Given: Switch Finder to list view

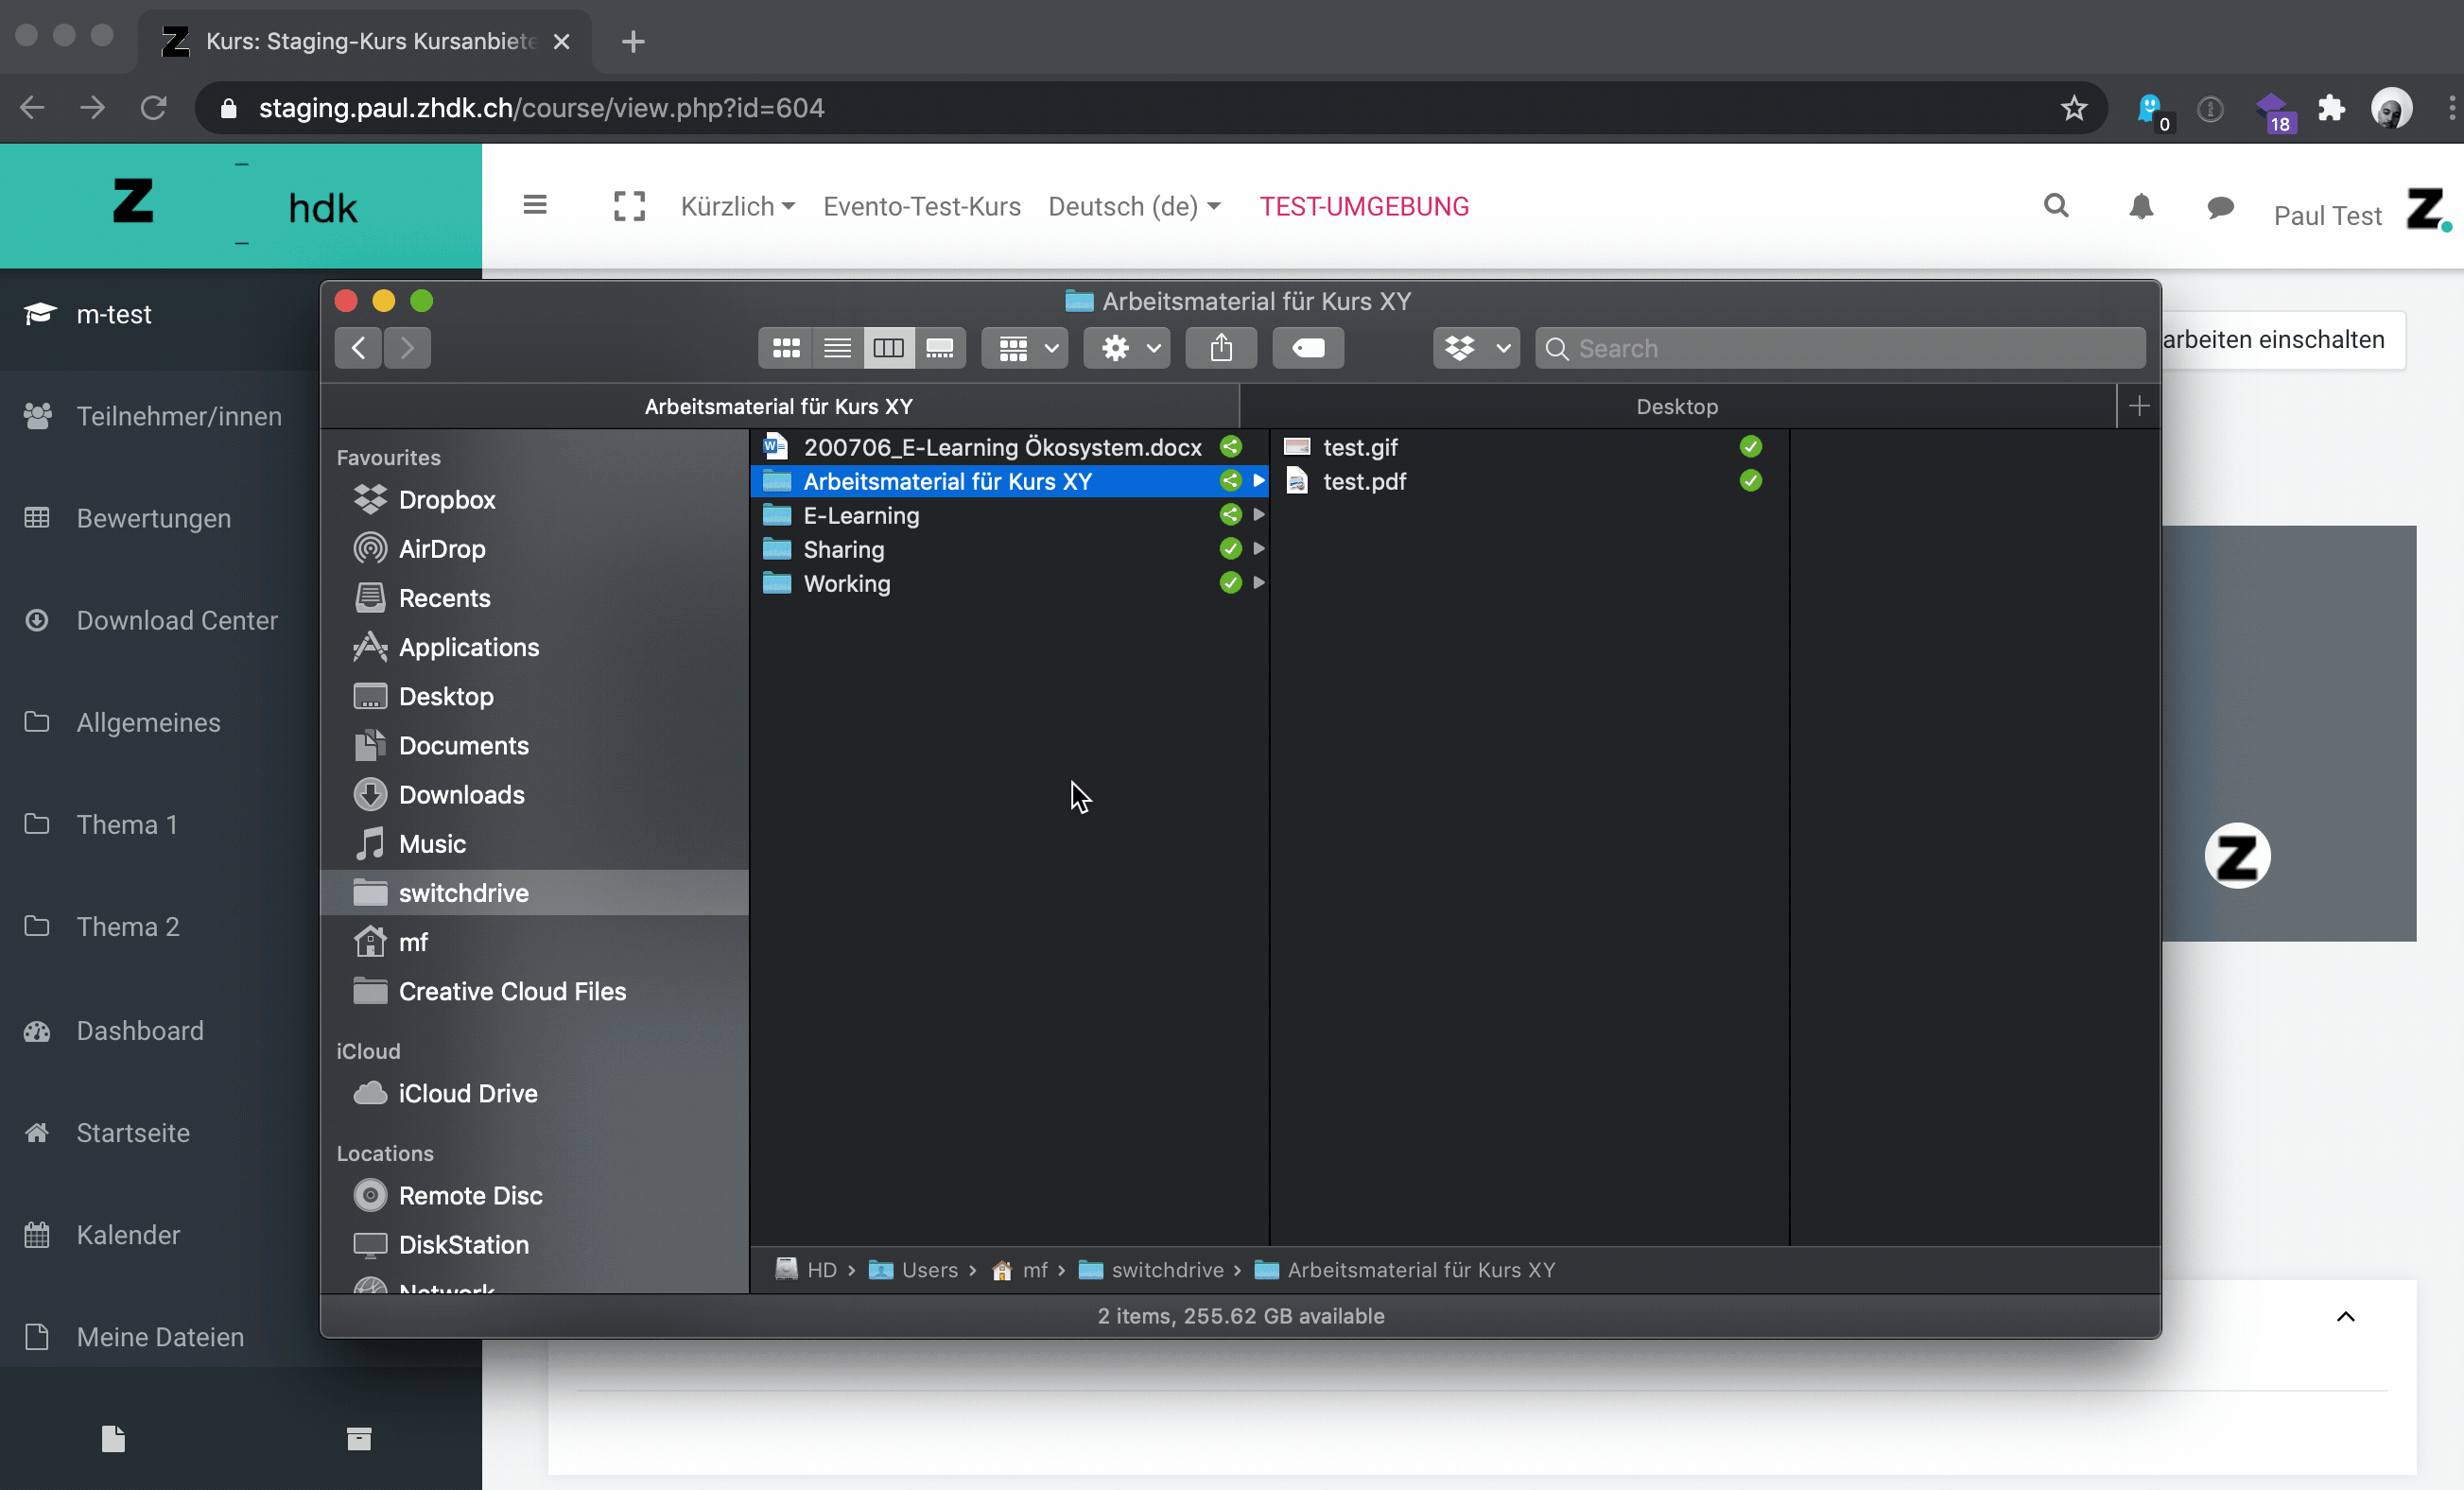Looking at the screenshot, I should (x=837, y=348).
